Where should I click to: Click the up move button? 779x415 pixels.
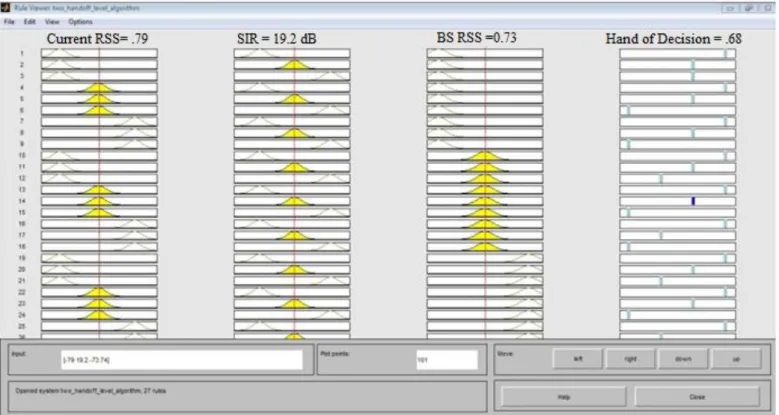pyautogui.click(x=736, y=358)
